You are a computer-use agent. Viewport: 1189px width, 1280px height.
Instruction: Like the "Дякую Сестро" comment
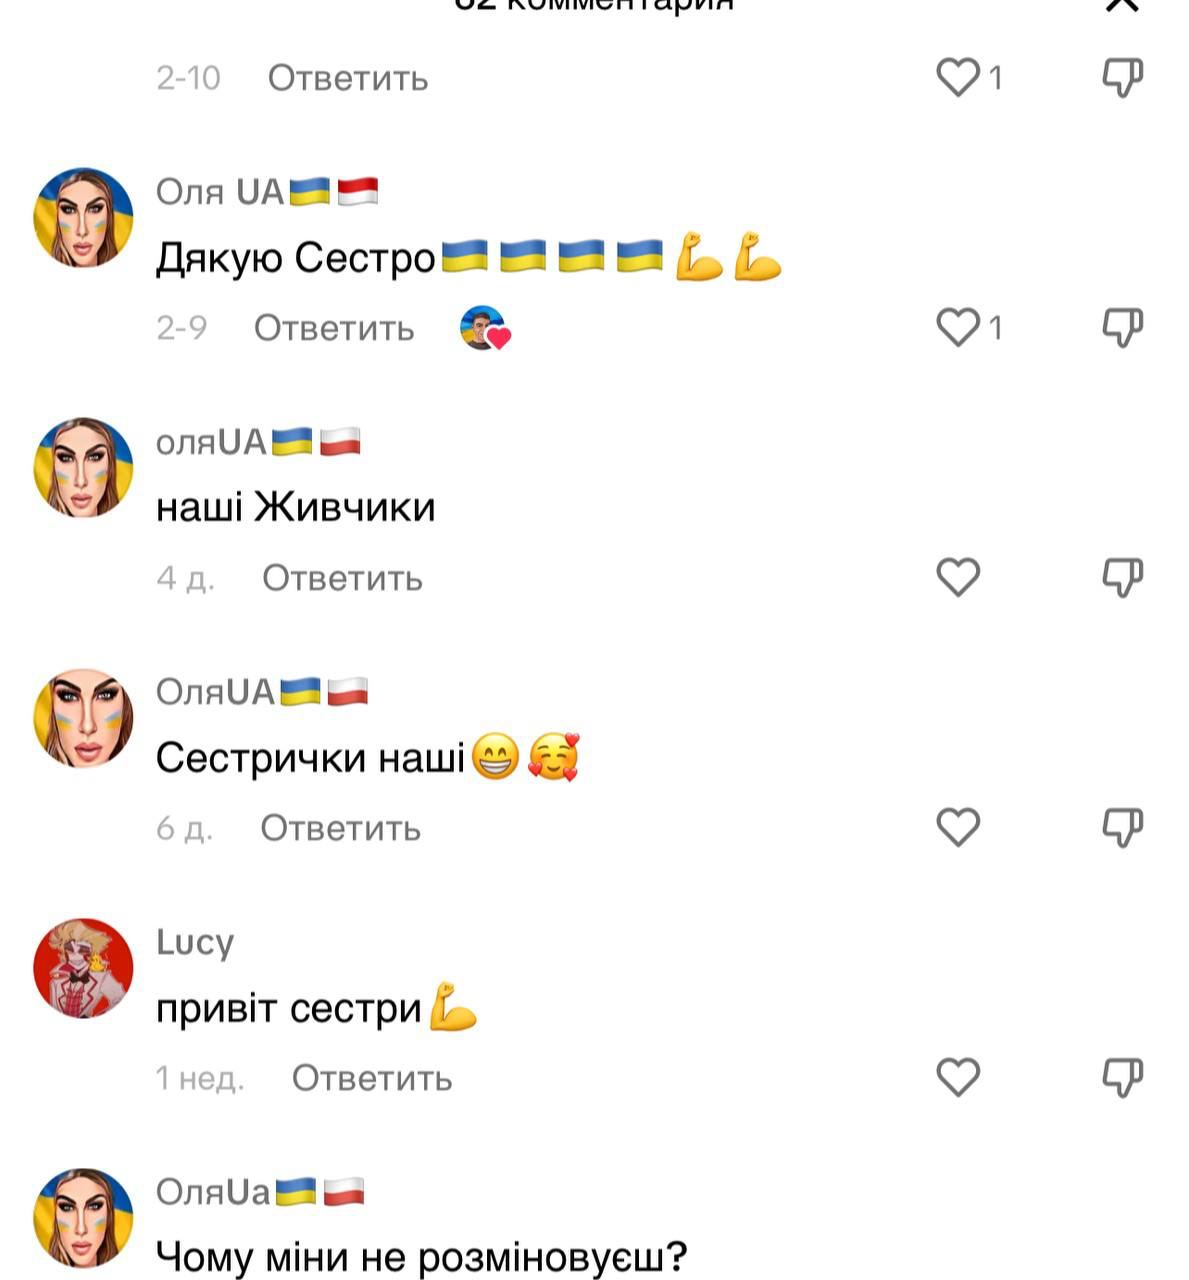point(958,327)
